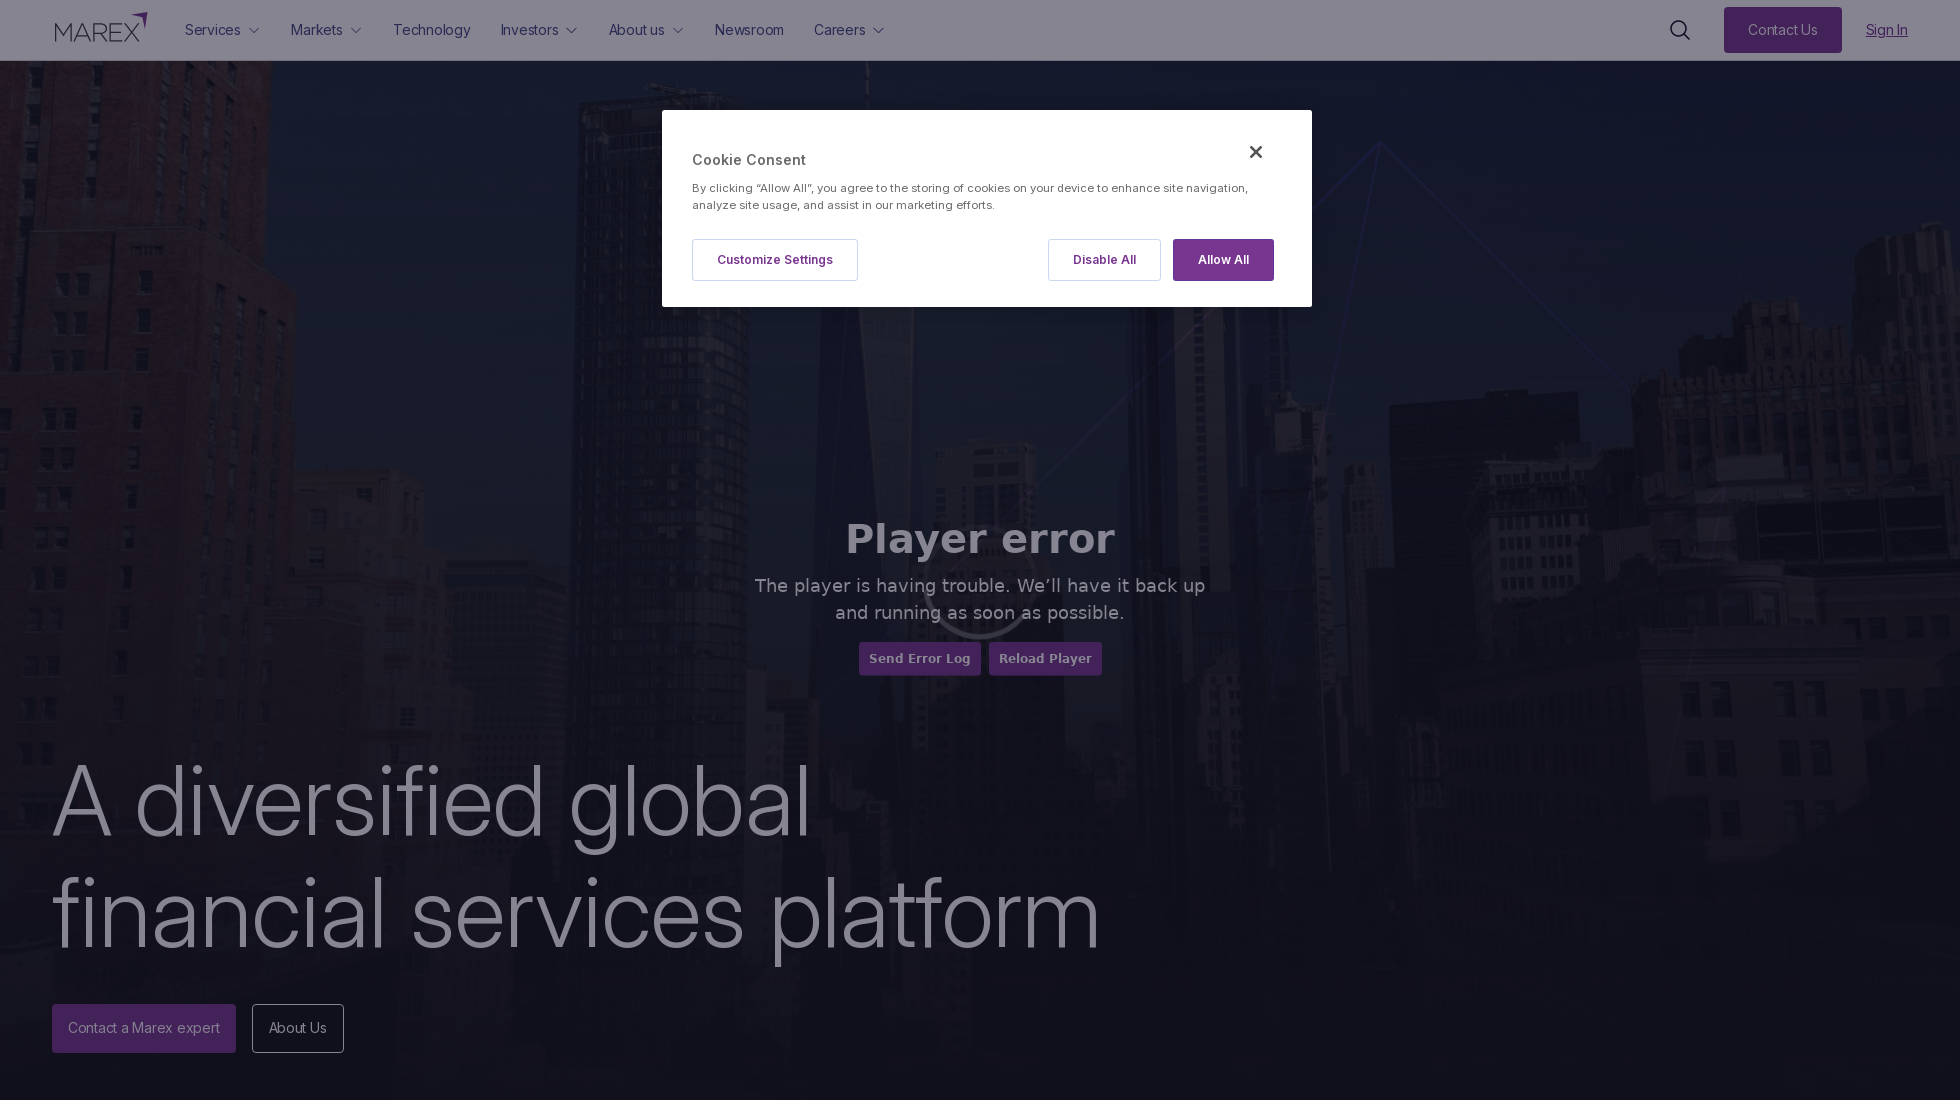
Task: Click Send Error Log button
Action: (920, 659)
